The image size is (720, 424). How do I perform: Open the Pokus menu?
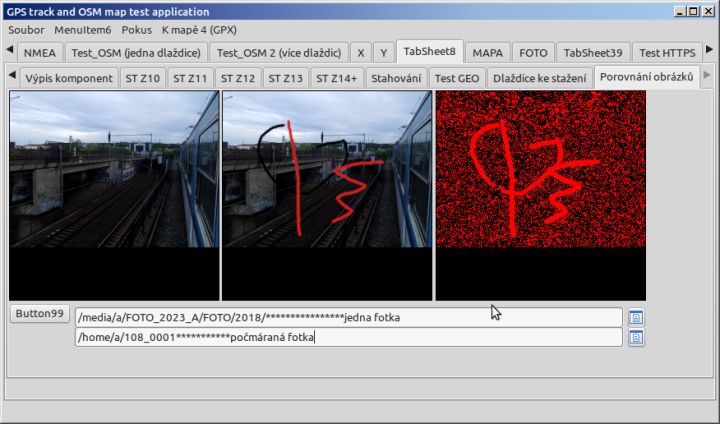click(x=136, y=30)
